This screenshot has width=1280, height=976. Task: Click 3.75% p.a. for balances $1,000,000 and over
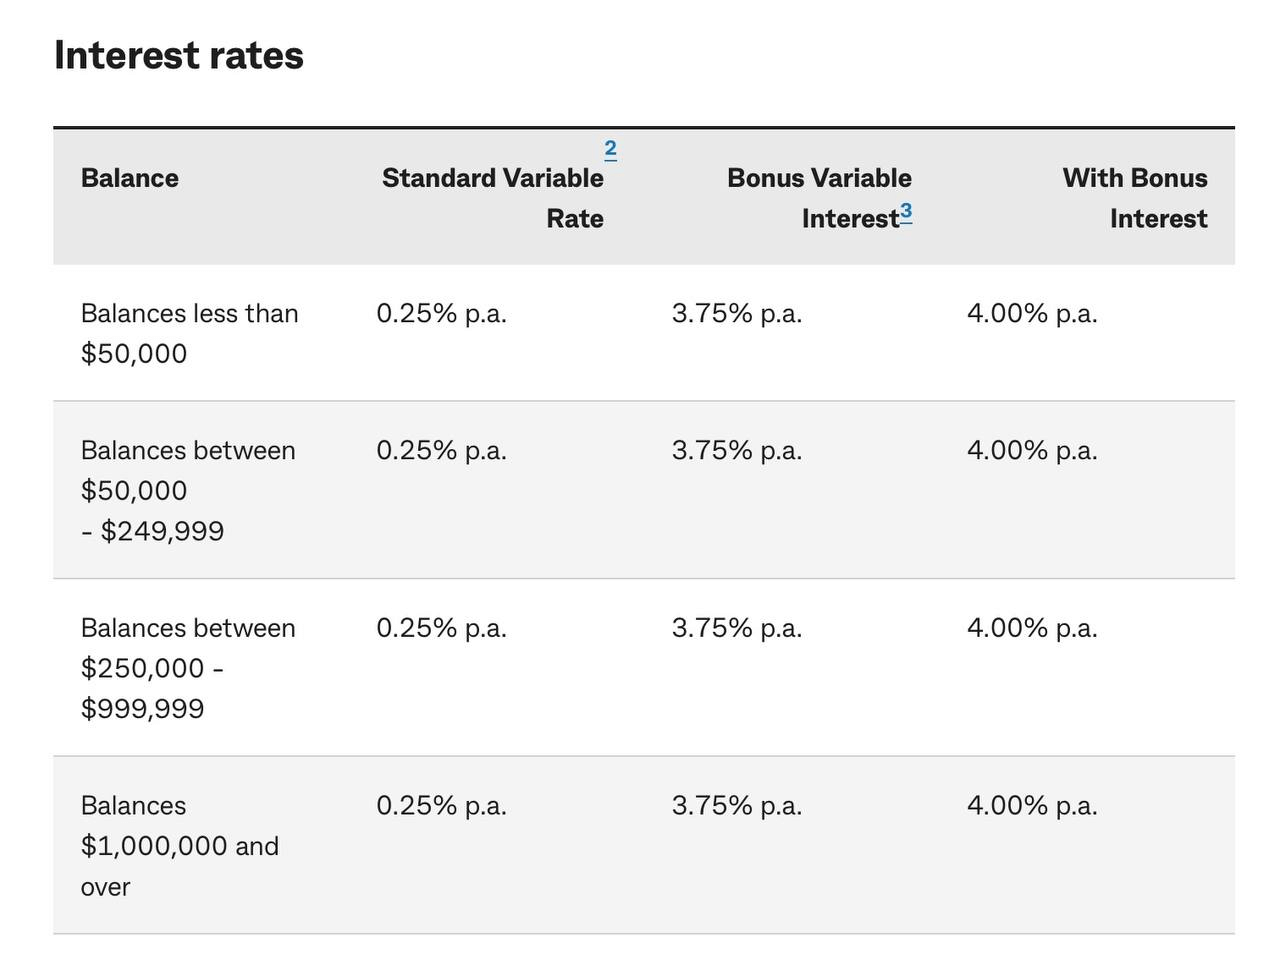737,806
